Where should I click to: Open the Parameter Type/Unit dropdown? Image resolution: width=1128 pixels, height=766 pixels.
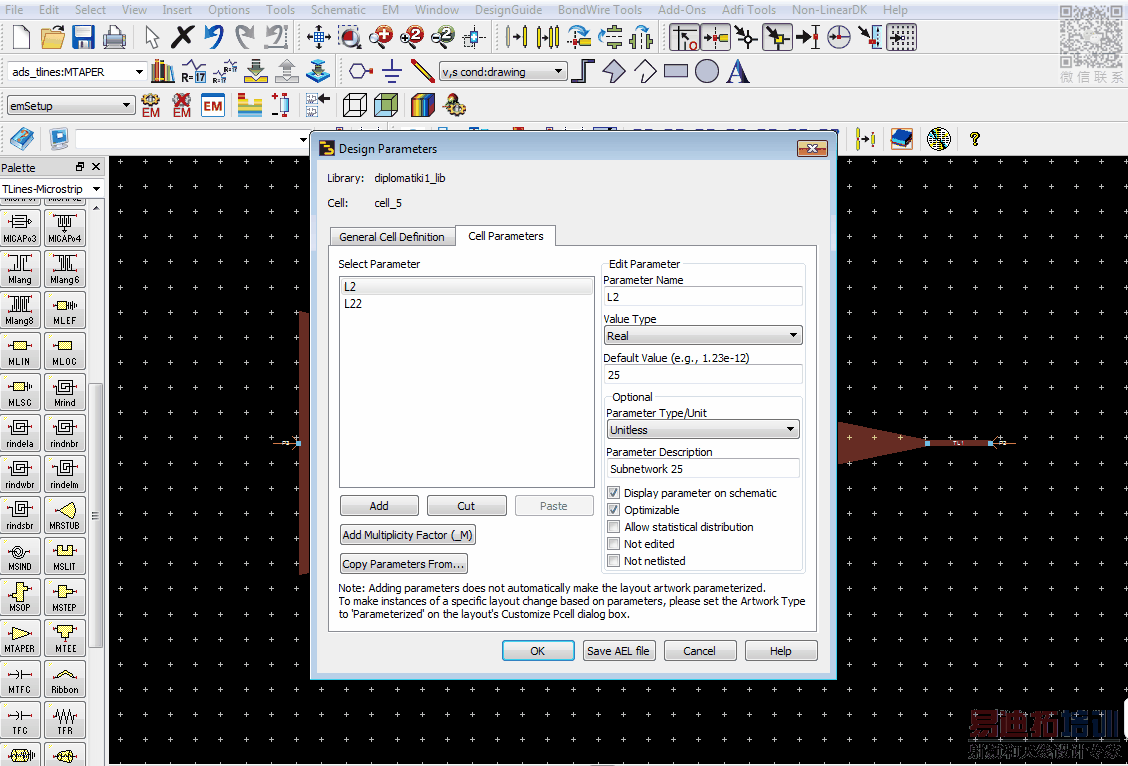tap(703, 430)
